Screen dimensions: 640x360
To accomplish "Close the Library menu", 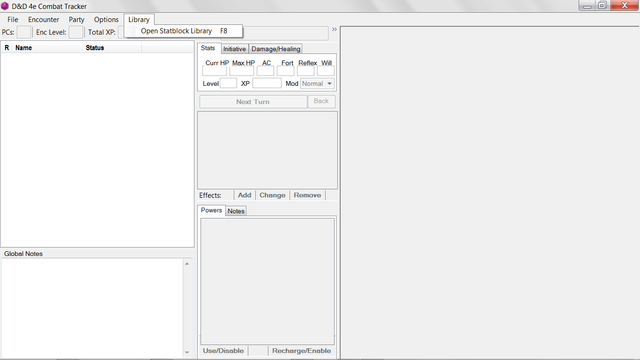I will (x=139, y=20).
